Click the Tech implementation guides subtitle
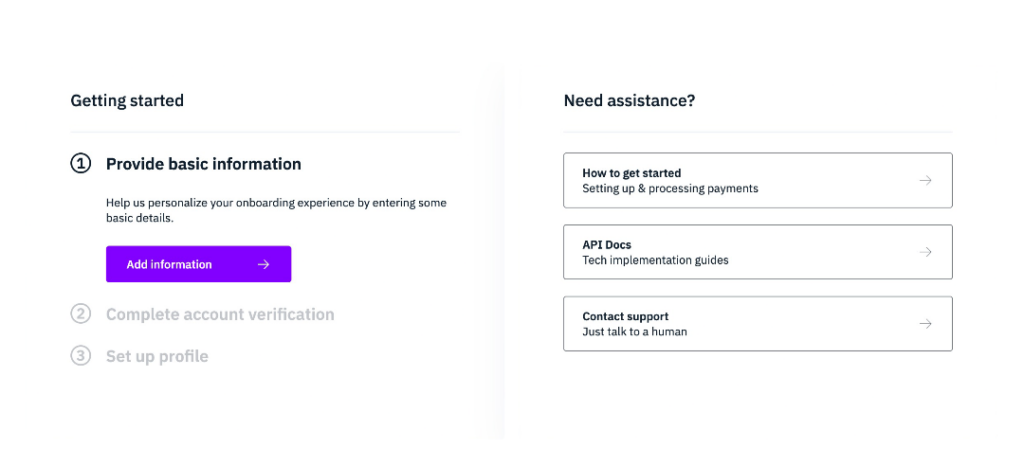Image resolution: width=1024 pixels, height=466 pixels. pyautogui.click(x=655, y=260)
